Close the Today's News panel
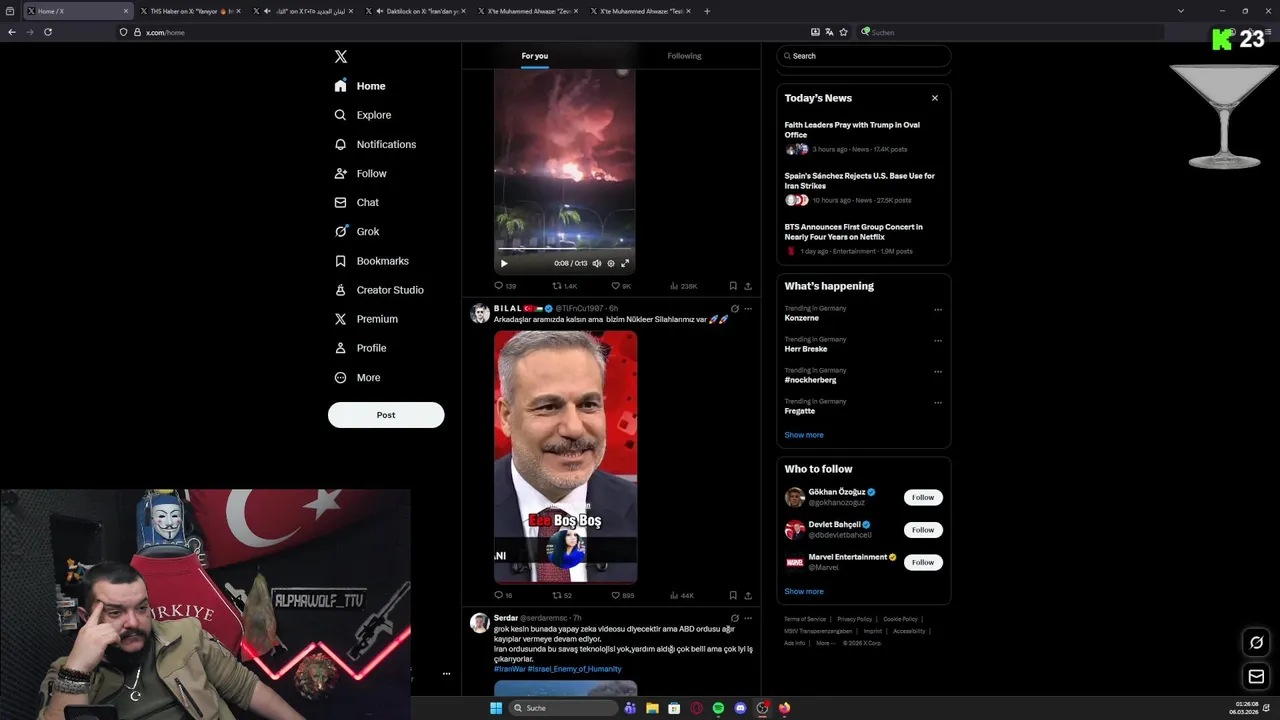 (935, 98)
